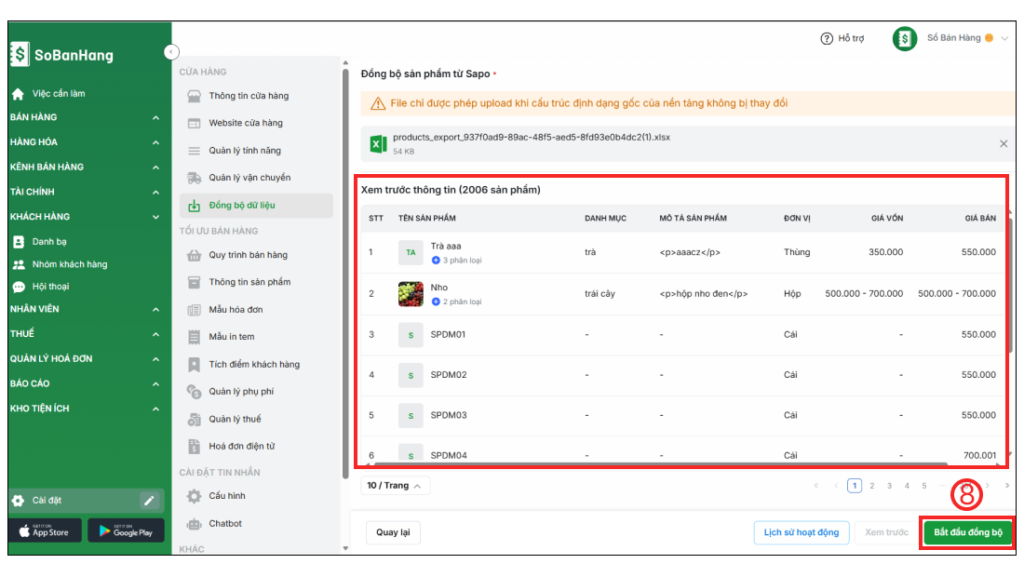Go to page 2 in pagination
Viewport: 1024px width, 577px height.
[x=872, y=486]
